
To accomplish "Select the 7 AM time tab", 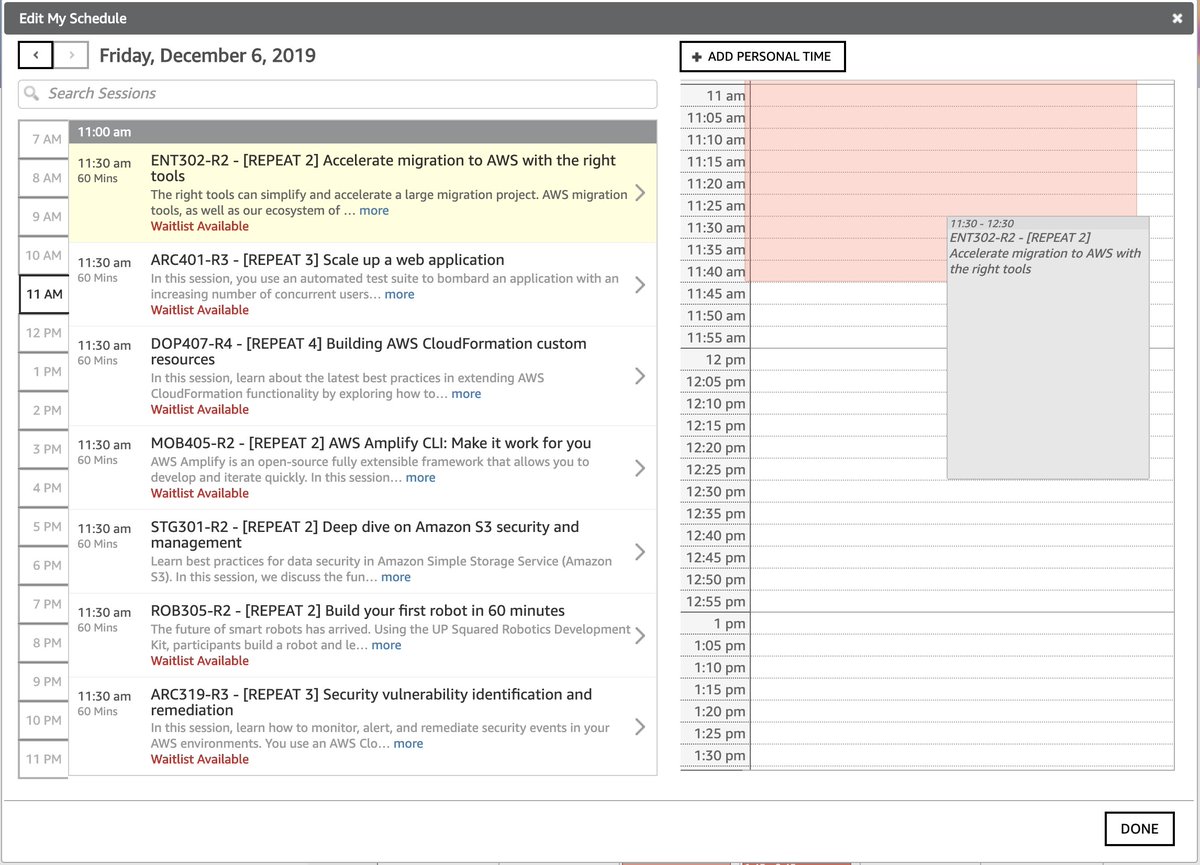I will click(x=44, y=139).
